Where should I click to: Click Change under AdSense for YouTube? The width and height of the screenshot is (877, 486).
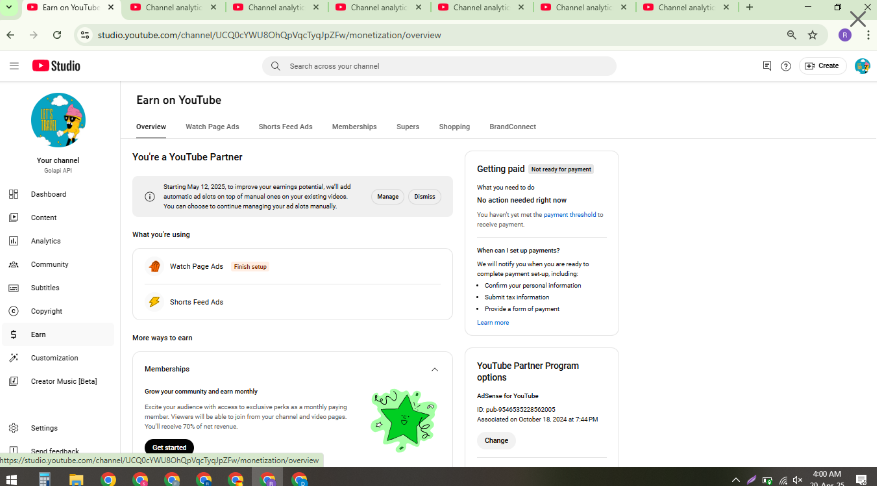pyautogui.click(x=496, y=441)
